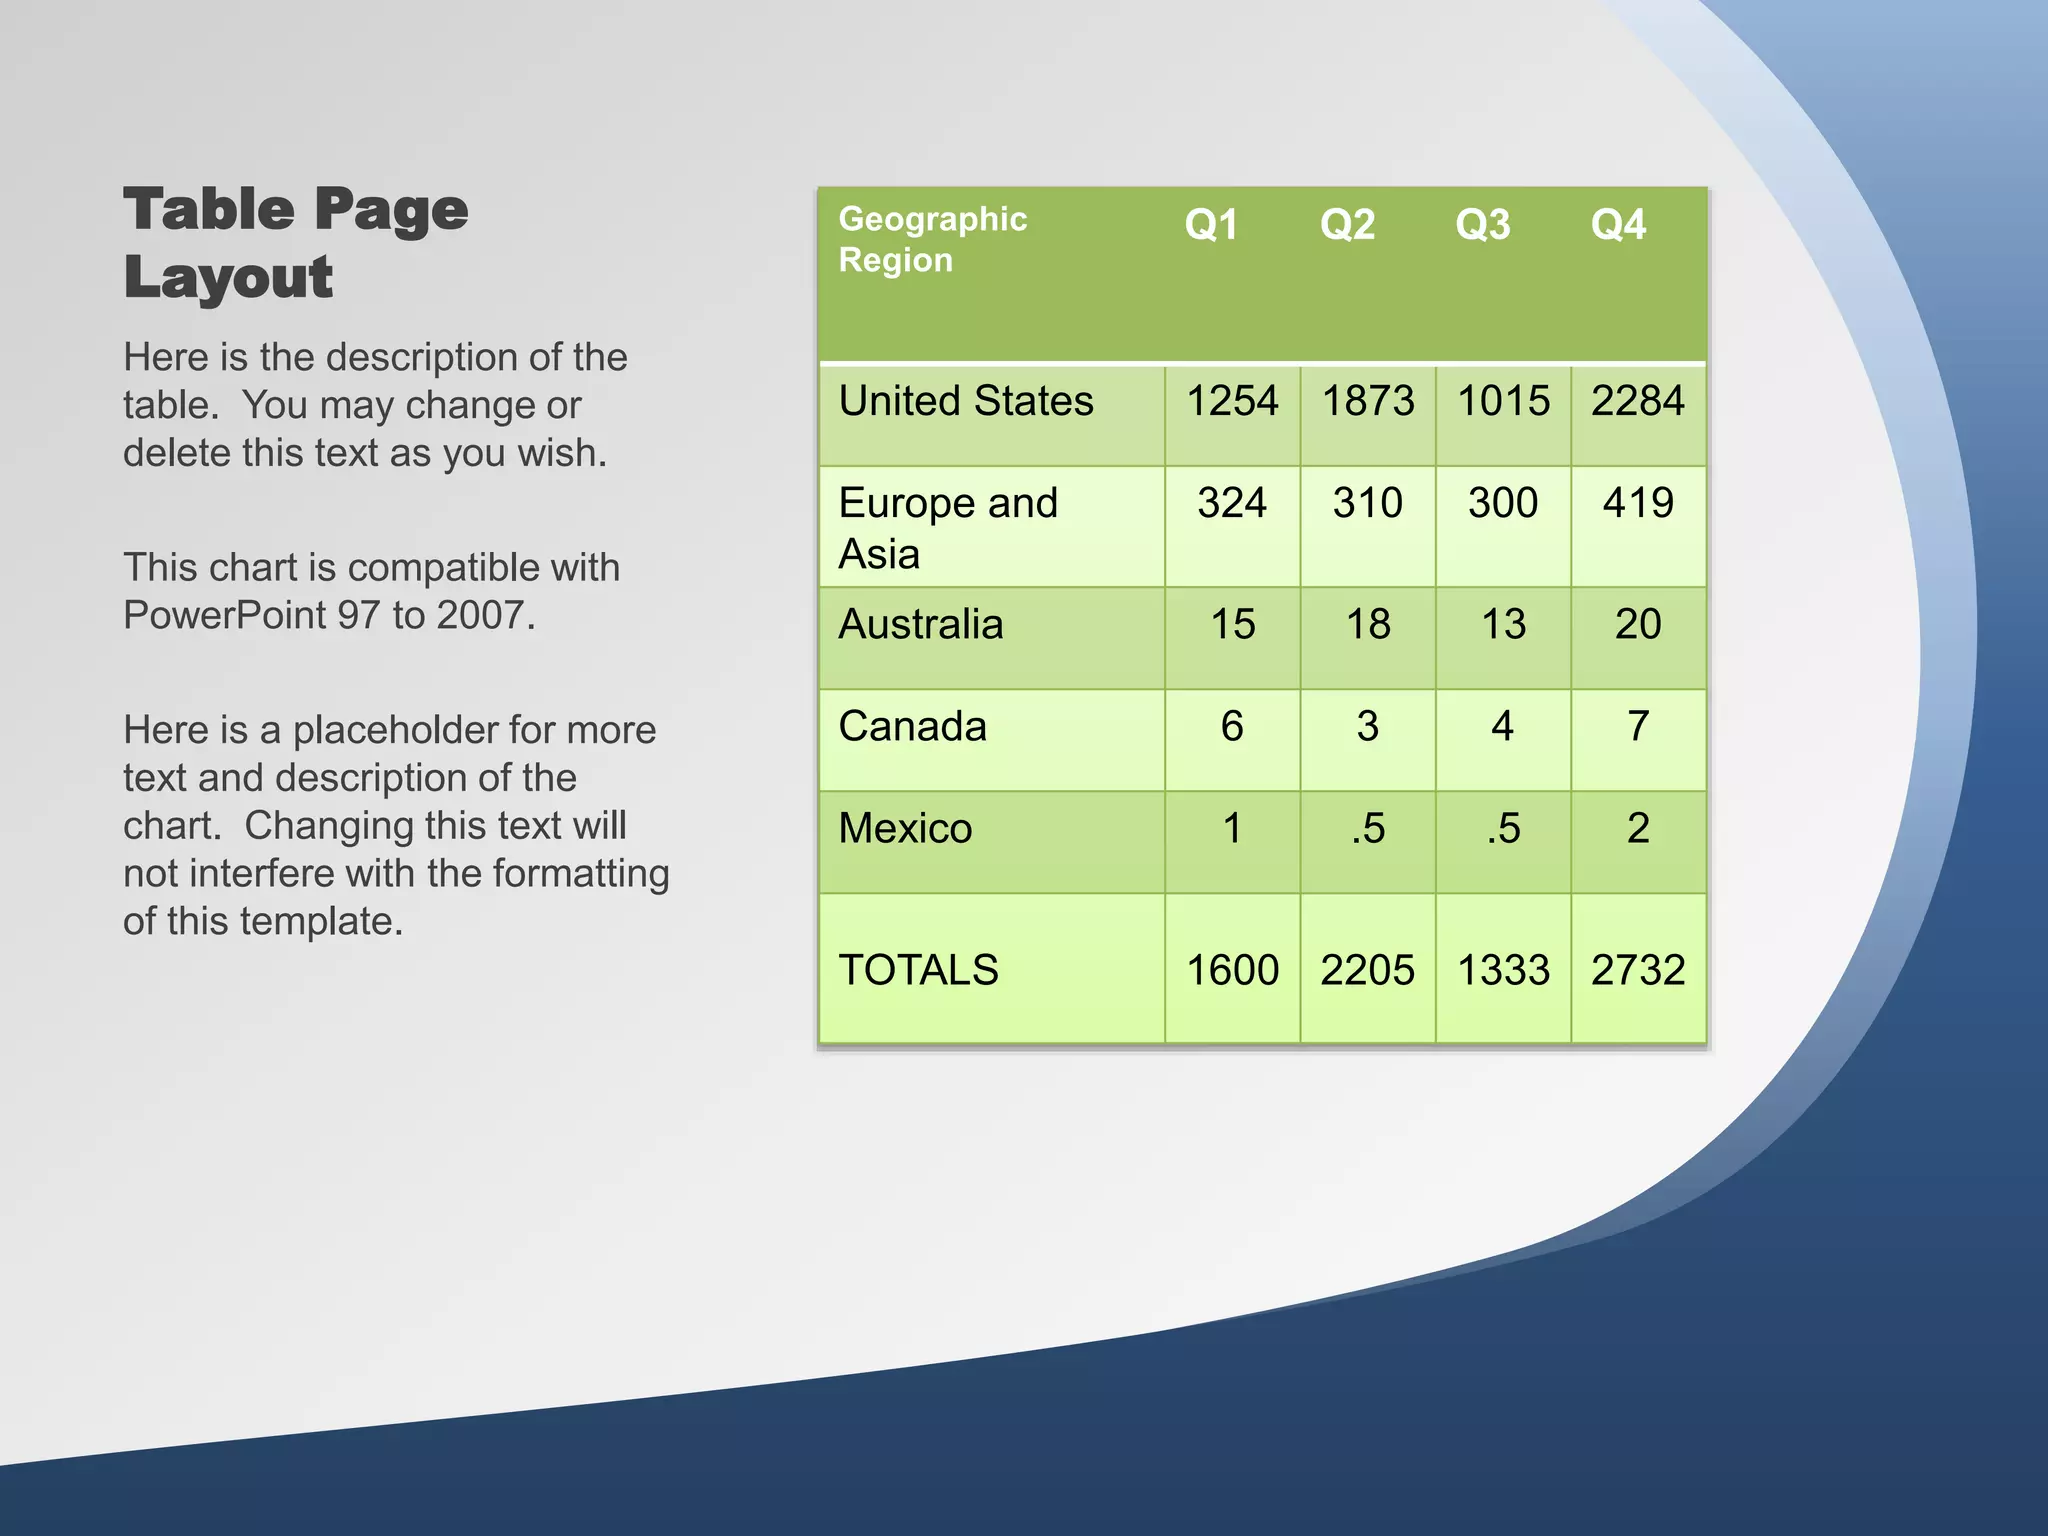Click the 'Europe and Asia' row label
This screenshot has height=1536, width=2048.
coord(948,528)
